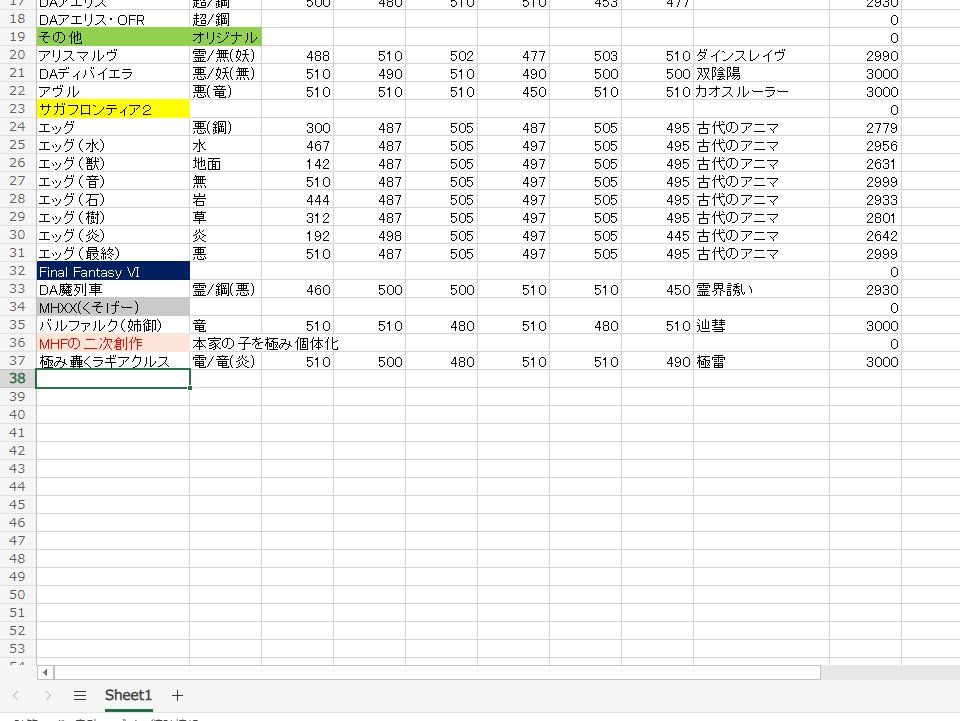This screenshot has height=721, width=960.
Task: Select the 双陰陽 cell
Action: point(761,73)
